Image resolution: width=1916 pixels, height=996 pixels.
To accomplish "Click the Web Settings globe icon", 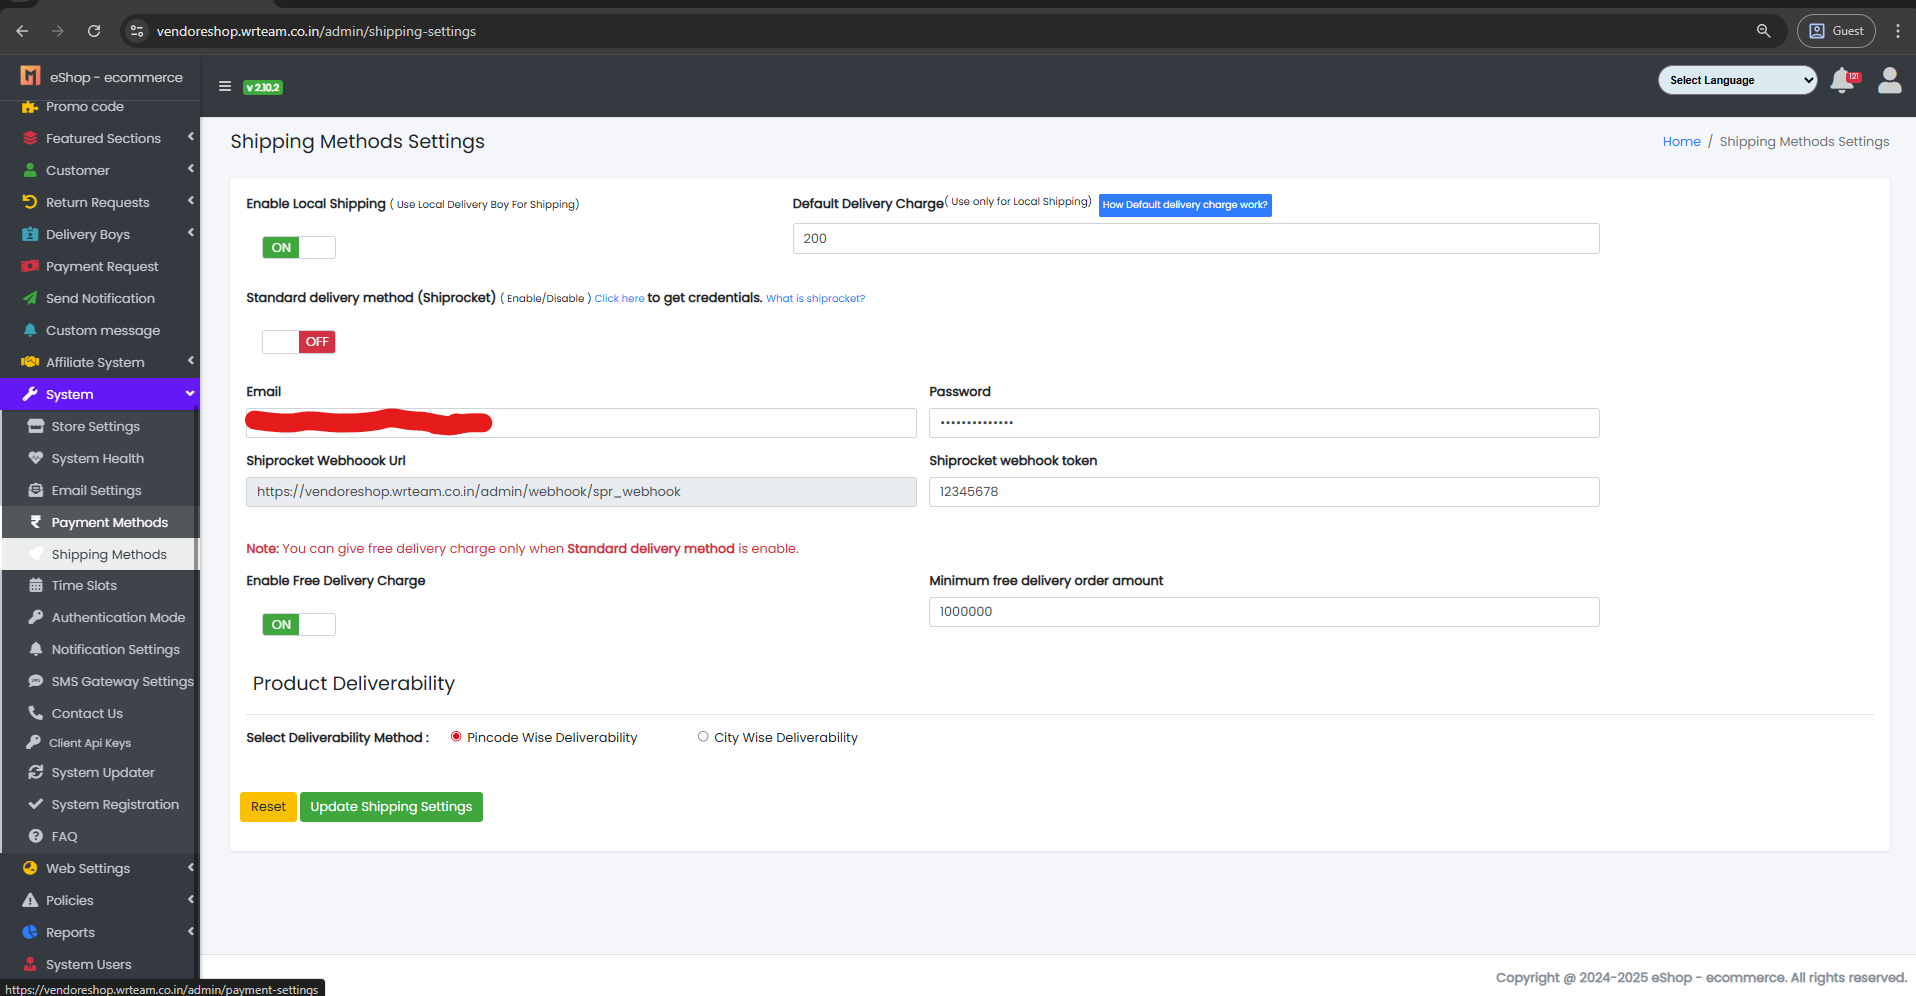I will coord(30,868).
